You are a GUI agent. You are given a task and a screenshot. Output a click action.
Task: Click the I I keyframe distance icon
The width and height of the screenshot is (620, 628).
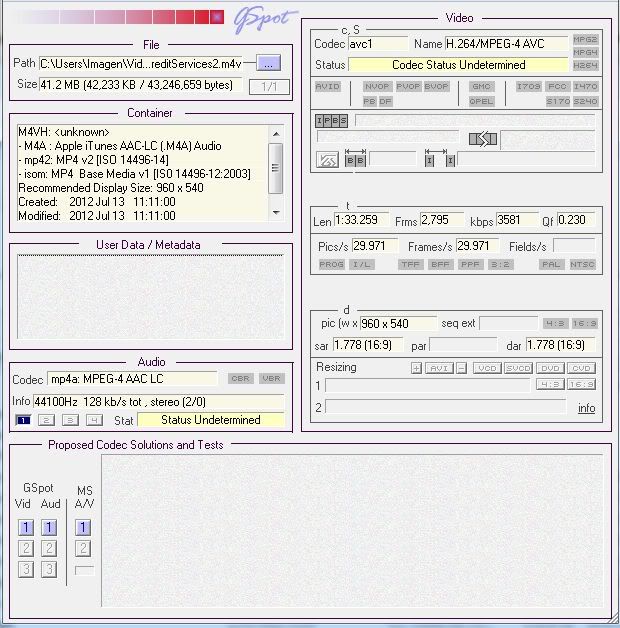pos(440,158)
